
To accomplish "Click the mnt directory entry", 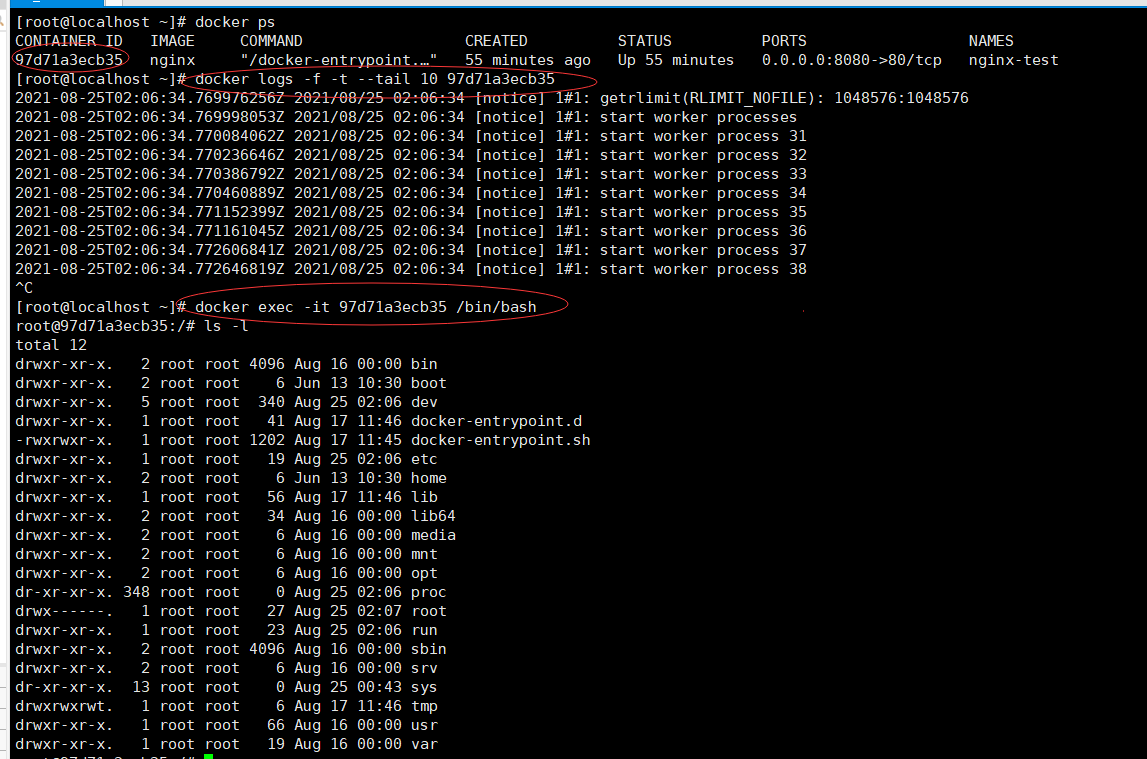I will pos(424,554).
